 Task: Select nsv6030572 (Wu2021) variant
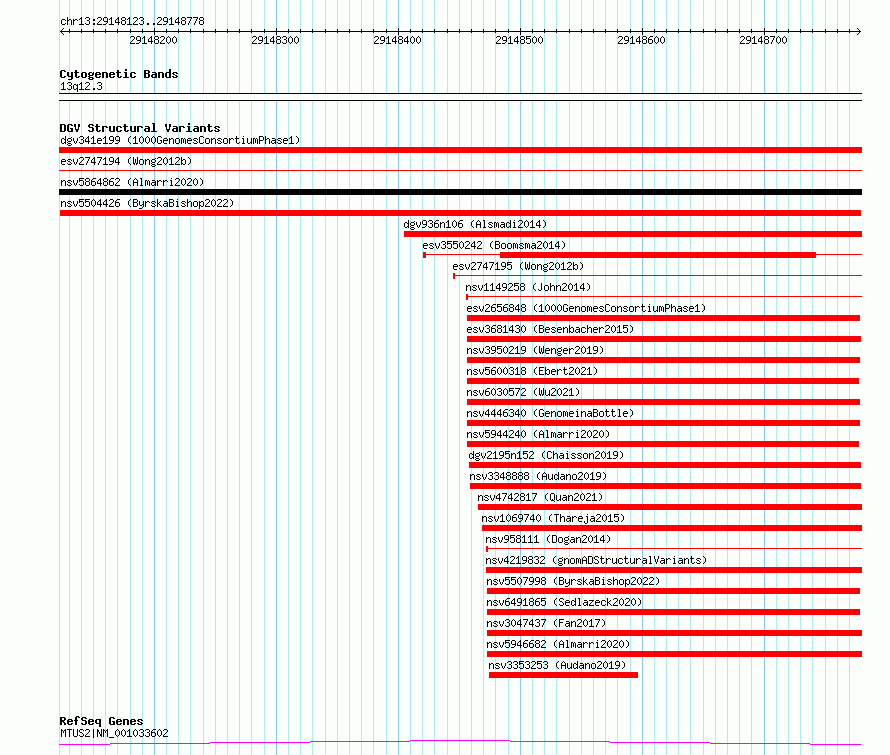[x=523, y=392]
